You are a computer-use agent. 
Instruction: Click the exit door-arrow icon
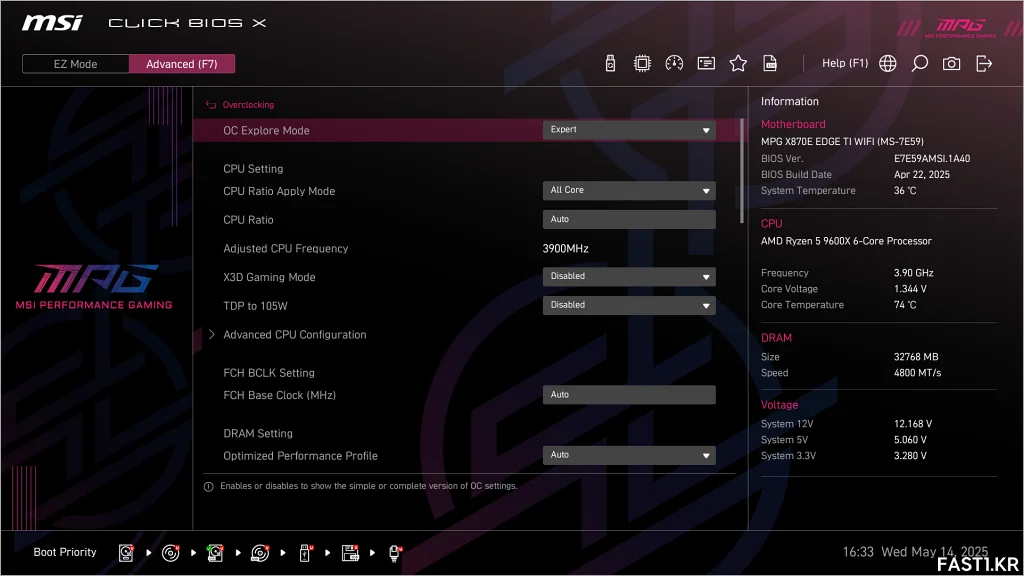pos(984,63)
